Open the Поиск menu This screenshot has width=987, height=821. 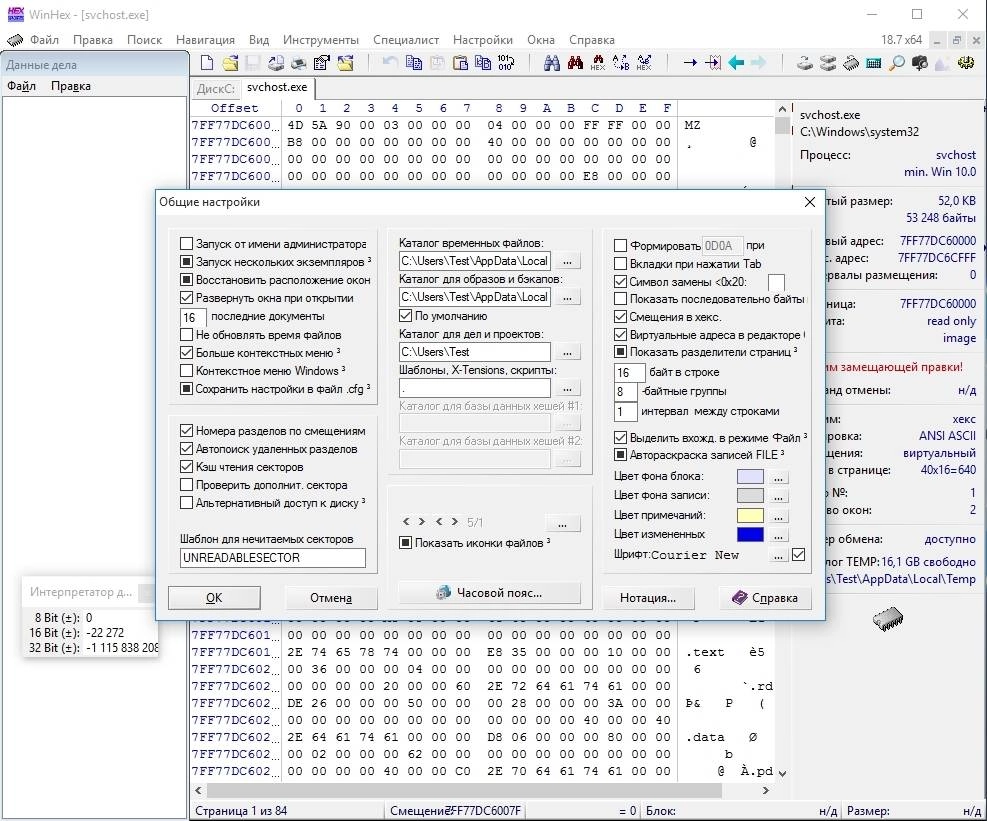[x=144, y=40]
